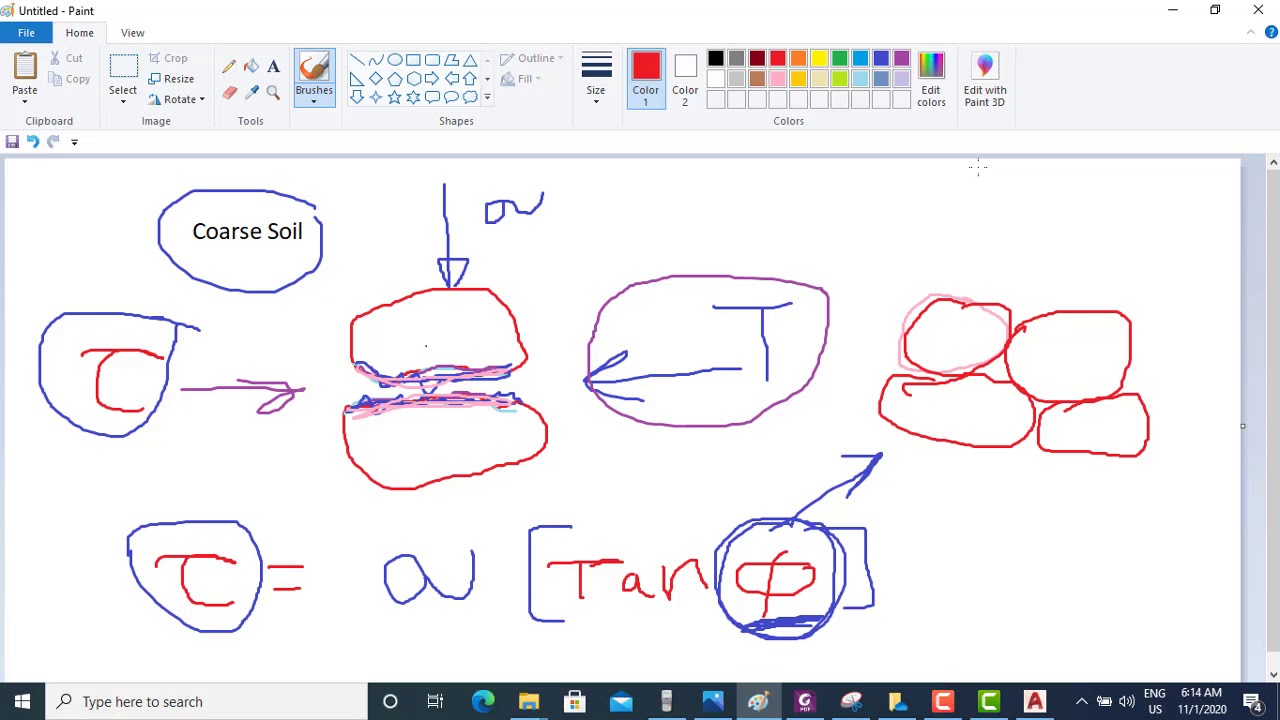1280x720 pixels.
Task: Choose the Rounded rectangle shape
Action: 432,60
